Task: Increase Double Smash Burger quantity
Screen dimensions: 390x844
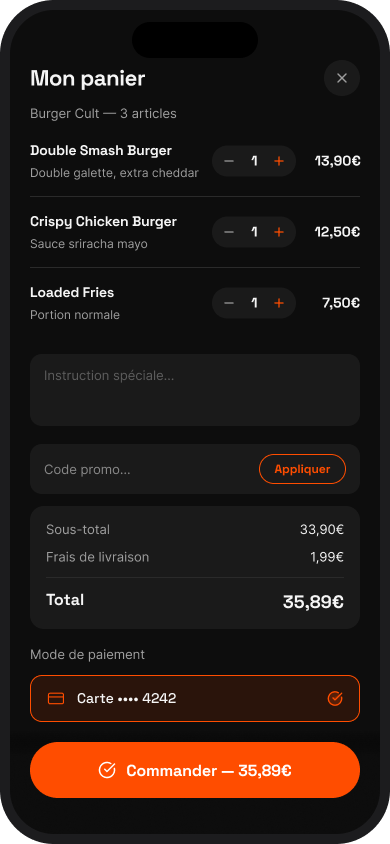Action: click(x=279, y=161)
